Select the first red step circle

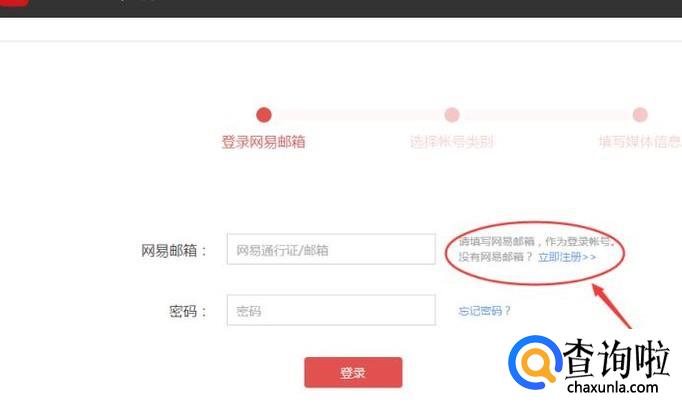264,115
